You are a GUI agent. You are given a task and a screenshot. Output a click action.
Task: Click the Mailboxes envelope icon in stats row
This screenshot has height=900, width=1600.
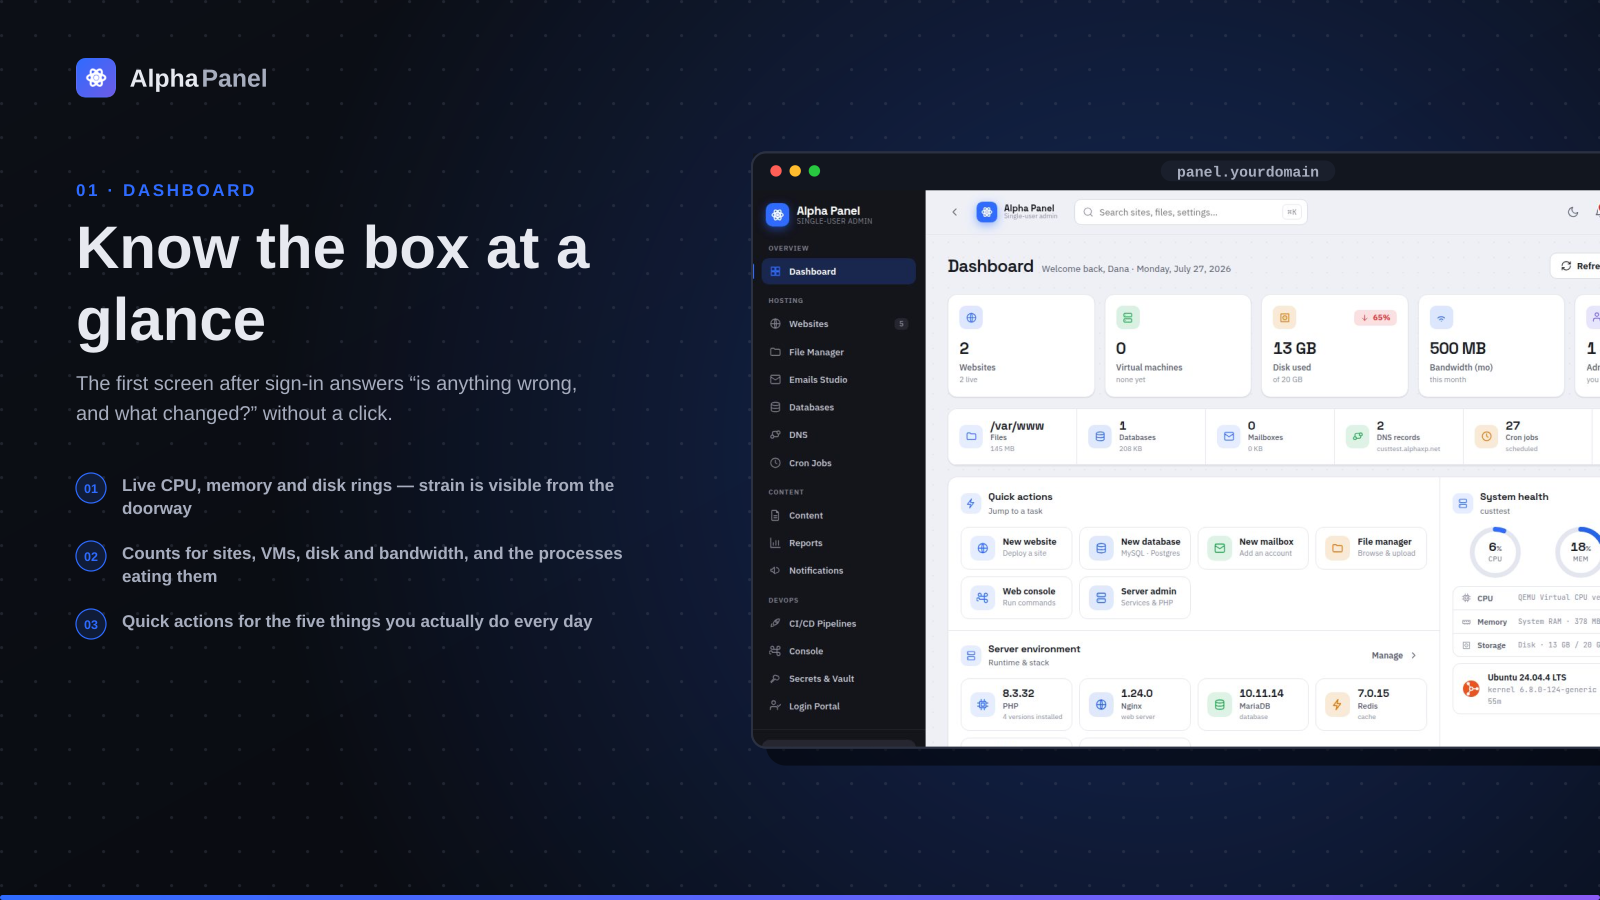(1229, 437)
